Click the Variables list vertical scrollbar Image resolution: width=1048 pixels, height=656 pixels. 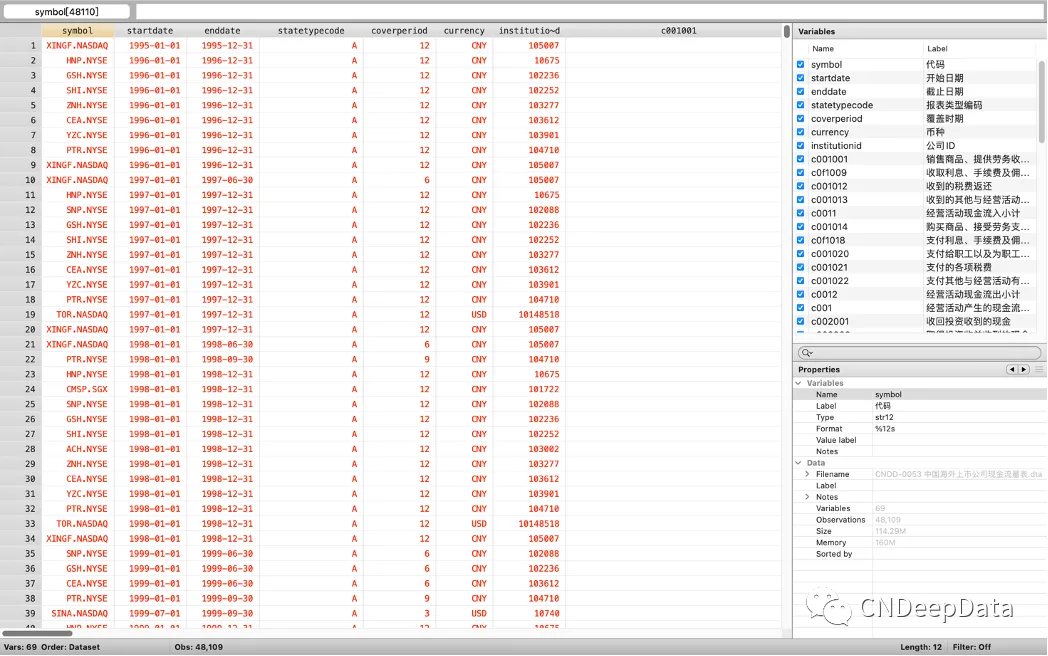point(1041,100)
